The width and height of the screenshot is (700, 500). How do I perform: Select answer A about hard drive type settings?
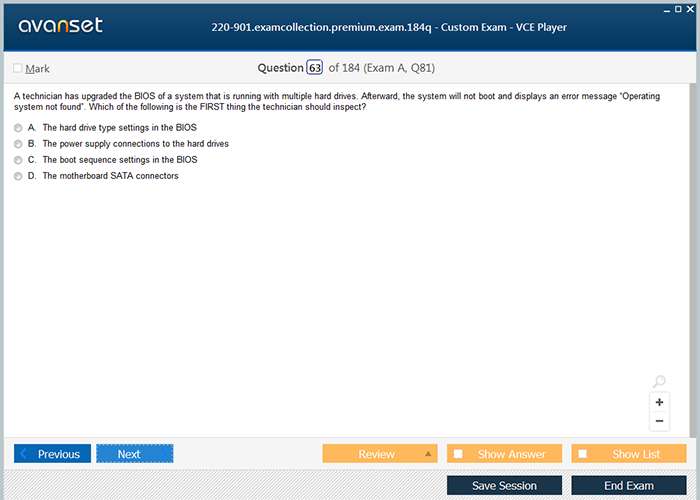pos(18,128)
